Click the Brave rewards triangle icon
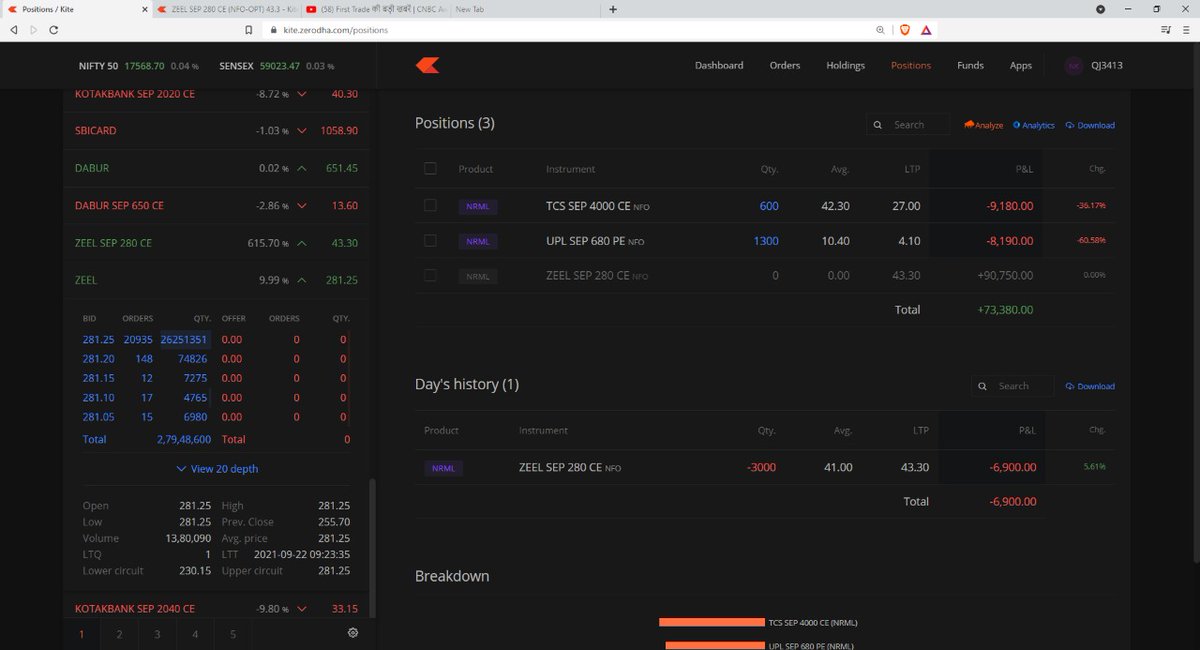The image size is (1200, 650). (927, 30)
